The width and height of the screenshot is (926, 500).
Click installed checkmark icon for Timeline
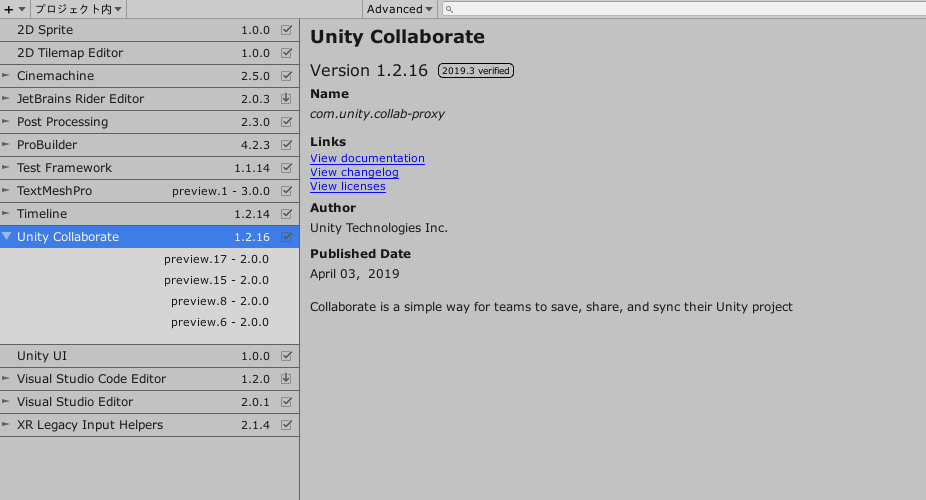tap(286, 214)
